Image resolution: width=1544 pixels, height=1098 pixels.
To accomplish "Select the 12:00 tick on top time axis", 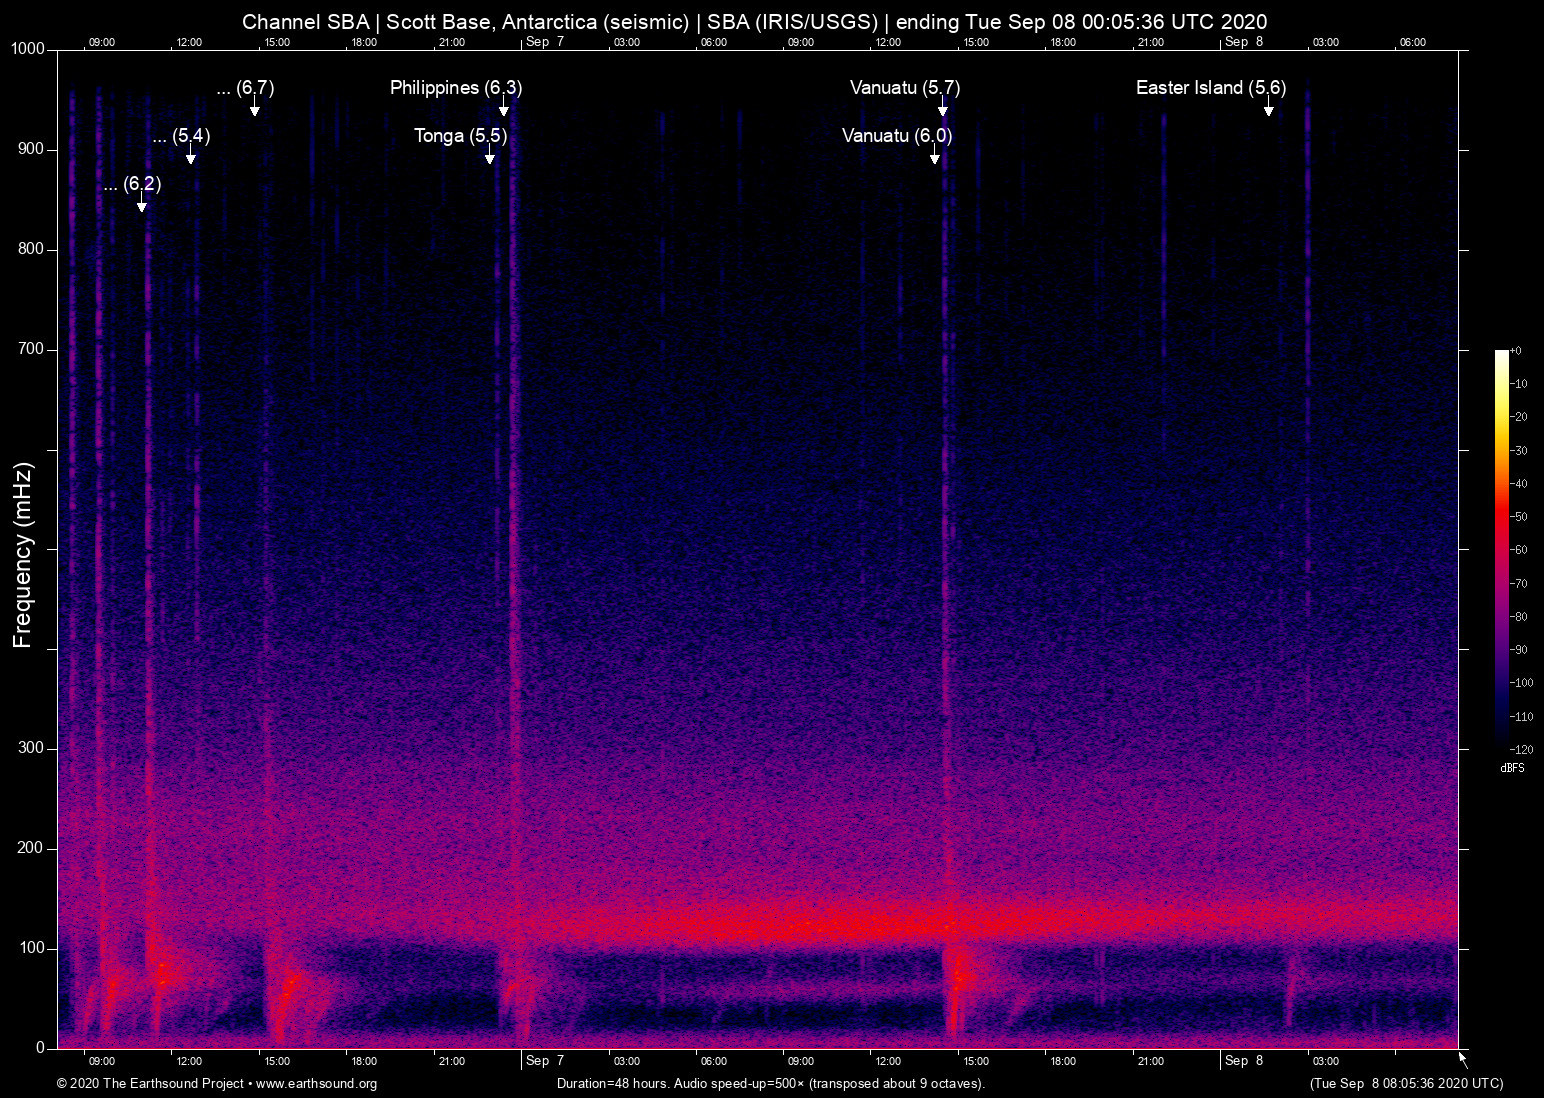I will pos(188,43).
